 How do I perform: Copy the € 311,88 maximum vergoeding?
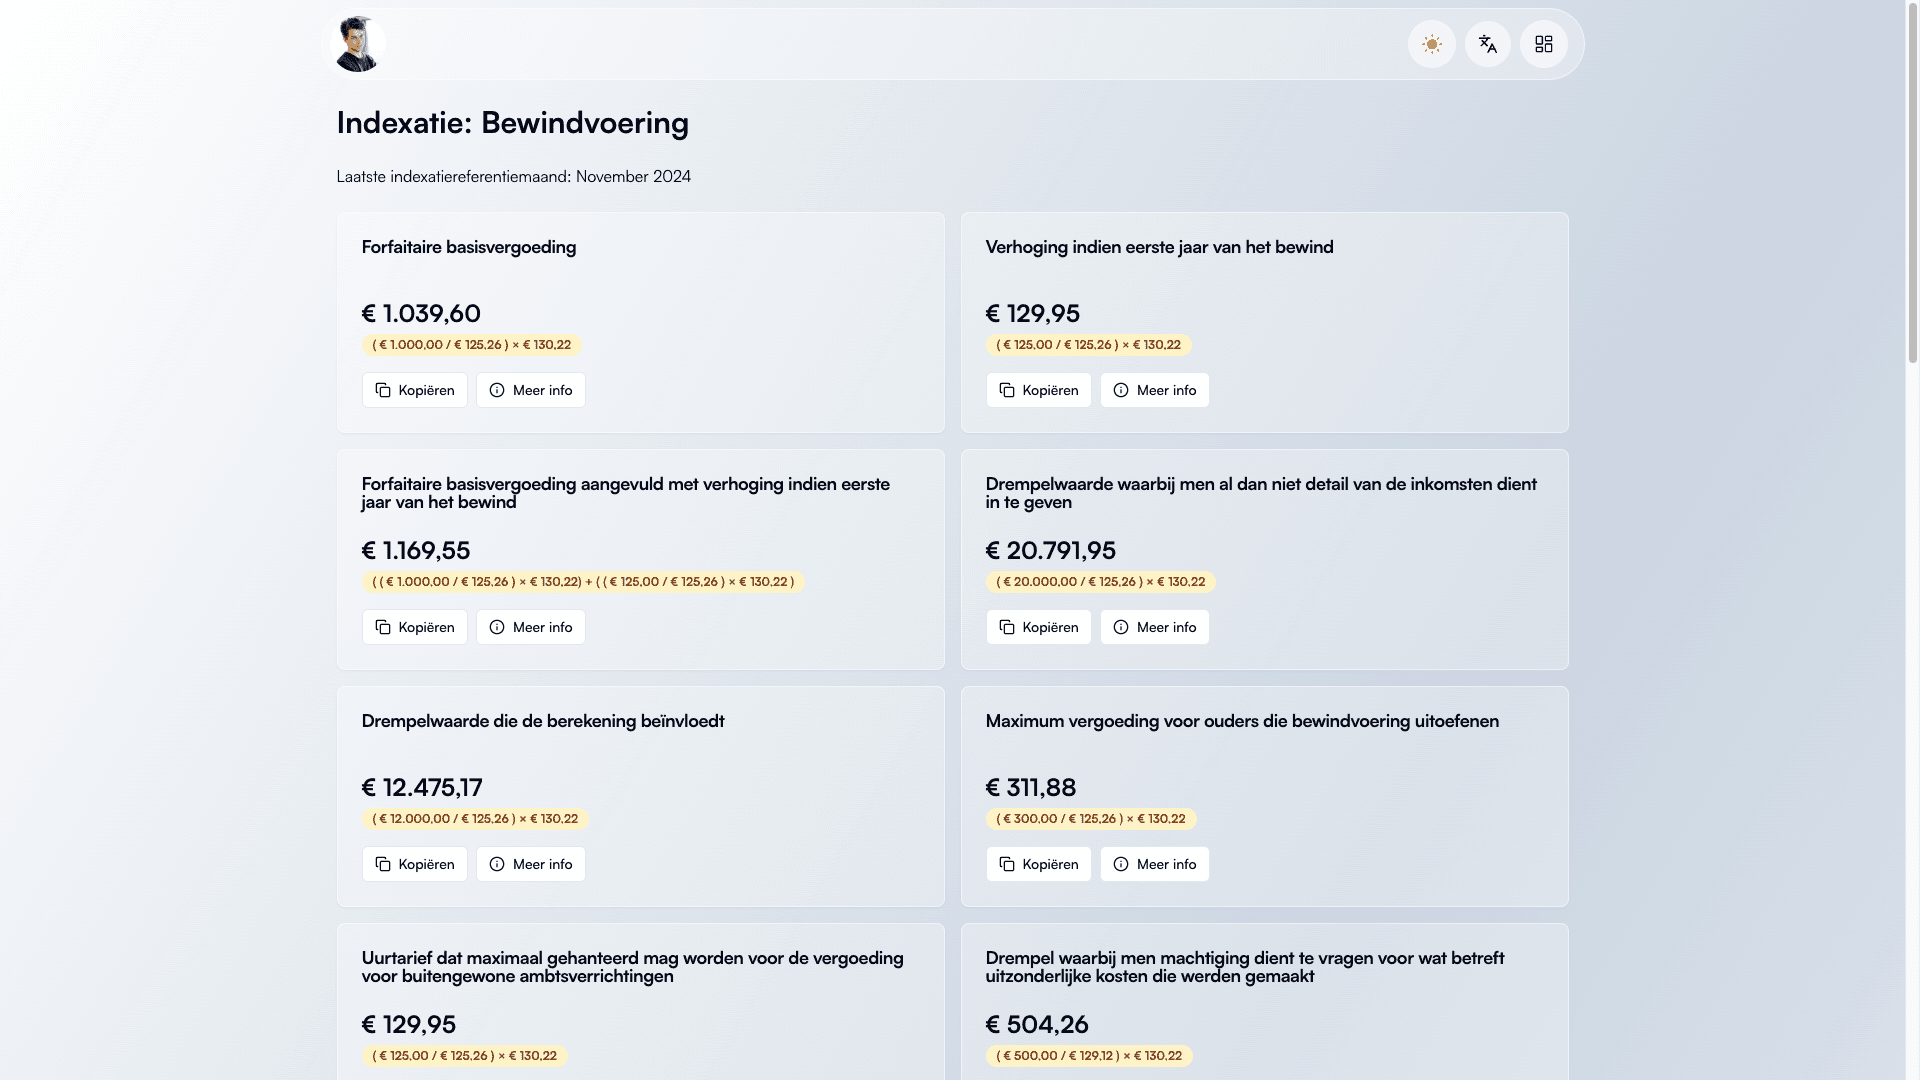1038,864
